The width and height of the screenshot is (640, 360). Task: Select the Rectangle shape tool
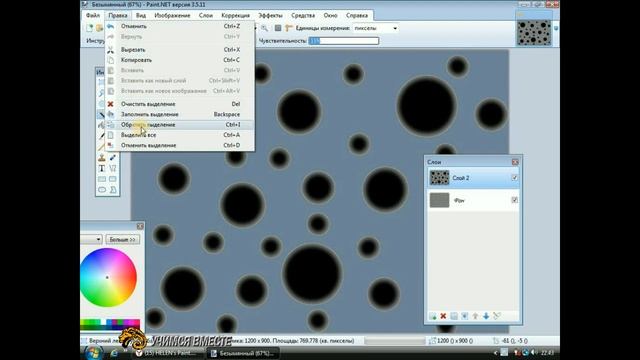coord(102,179)
